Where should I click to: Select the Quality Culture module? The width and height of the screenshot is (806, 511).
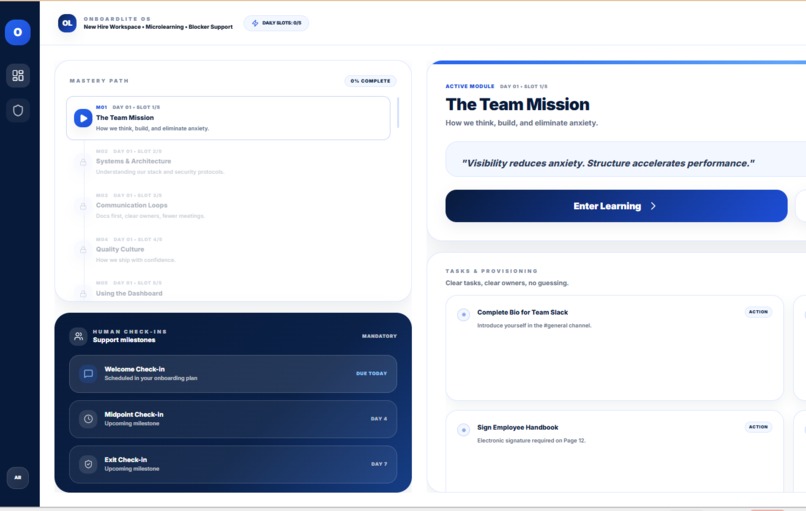[x=228, y=249]
